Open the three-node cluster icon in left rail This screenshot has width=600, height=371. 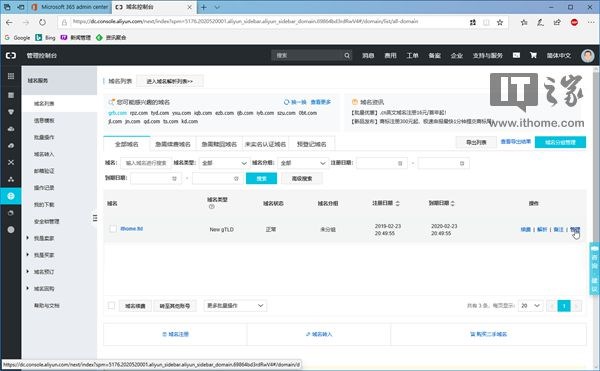point(11,179)
